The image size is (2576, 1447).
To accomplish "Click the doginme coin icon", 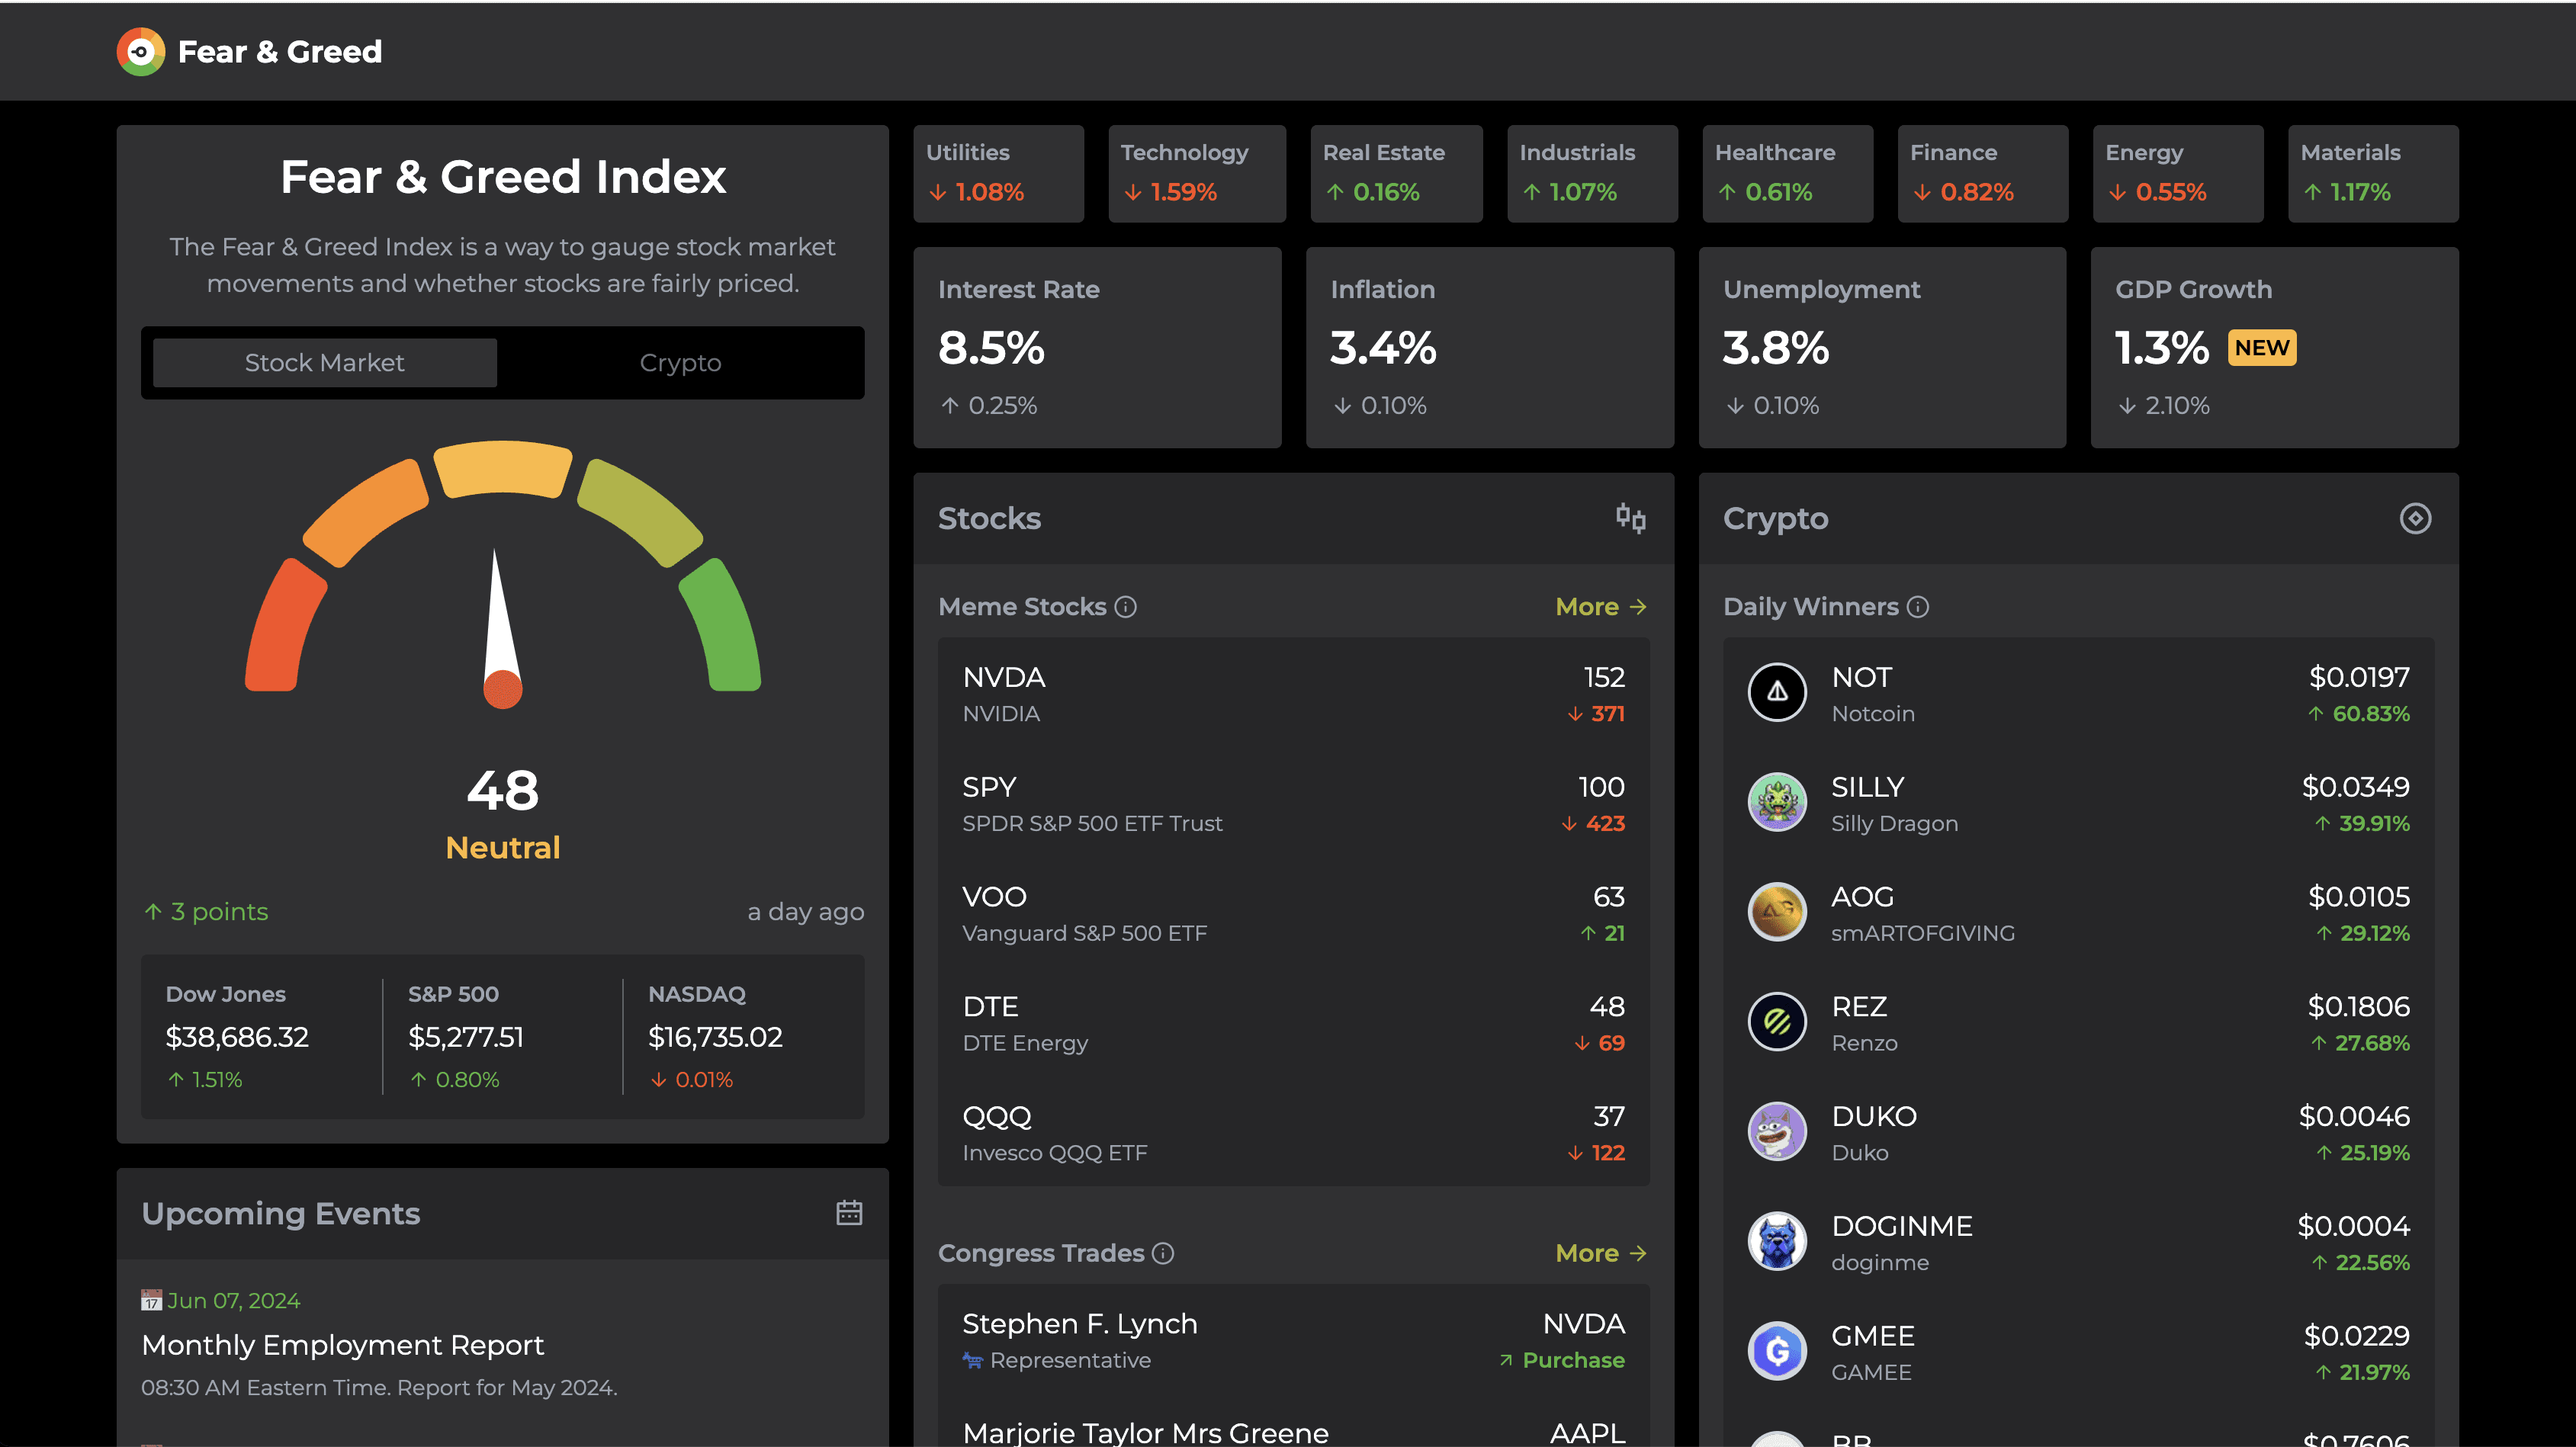I will tap(1777, 1241).
